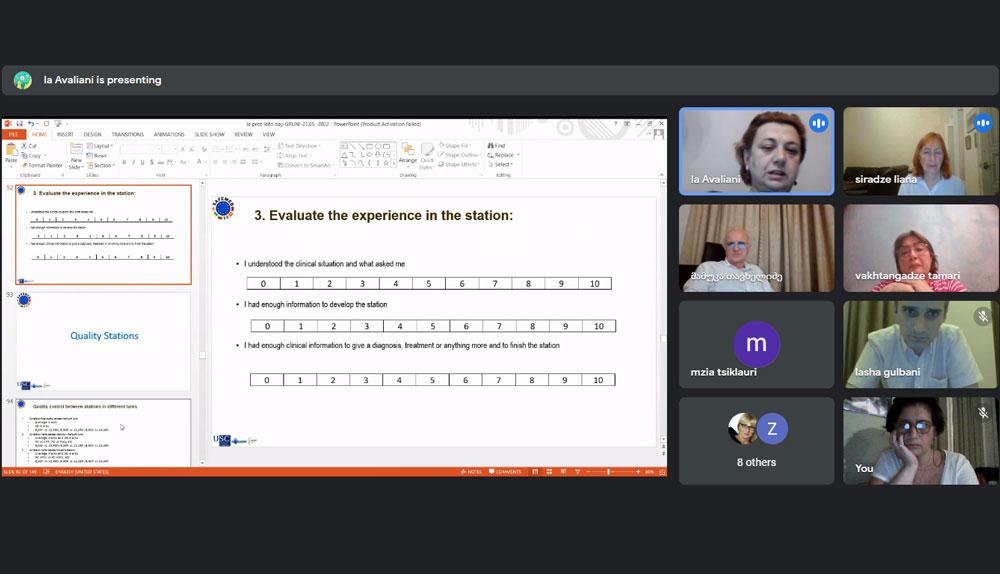Switch to the Transitions ribbon tab
The height and width of the screenshot is (574, 1000).
point(127,134)
